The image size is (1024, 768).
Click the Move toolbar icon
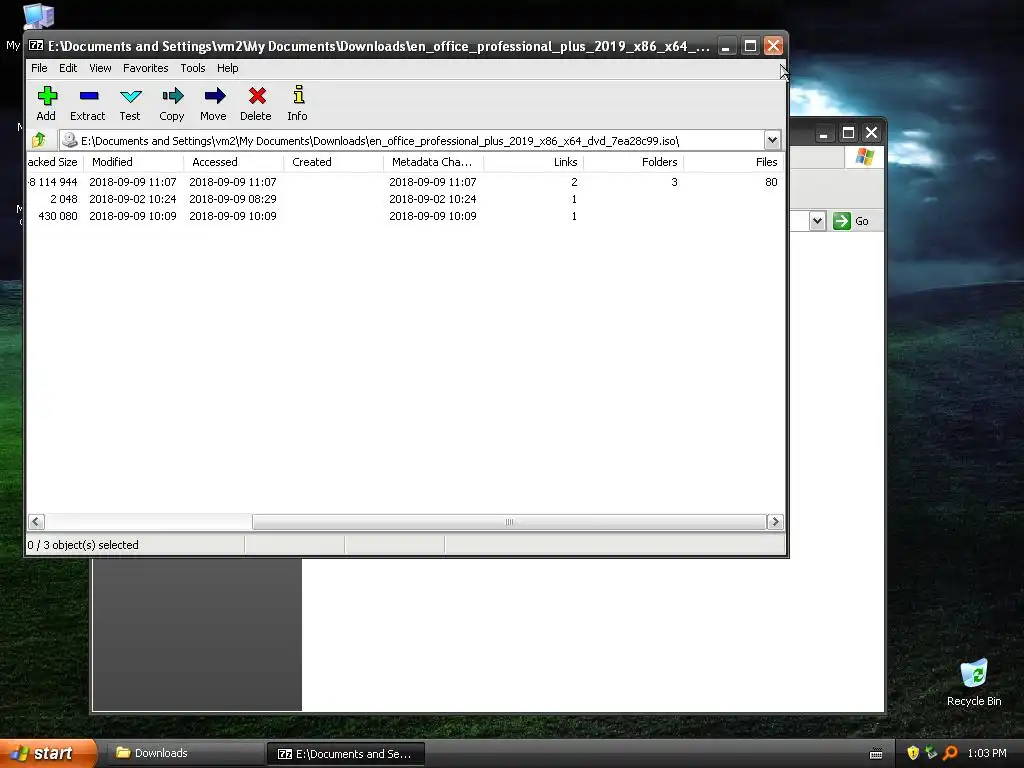pyautogui.click(x=214, y=96)
